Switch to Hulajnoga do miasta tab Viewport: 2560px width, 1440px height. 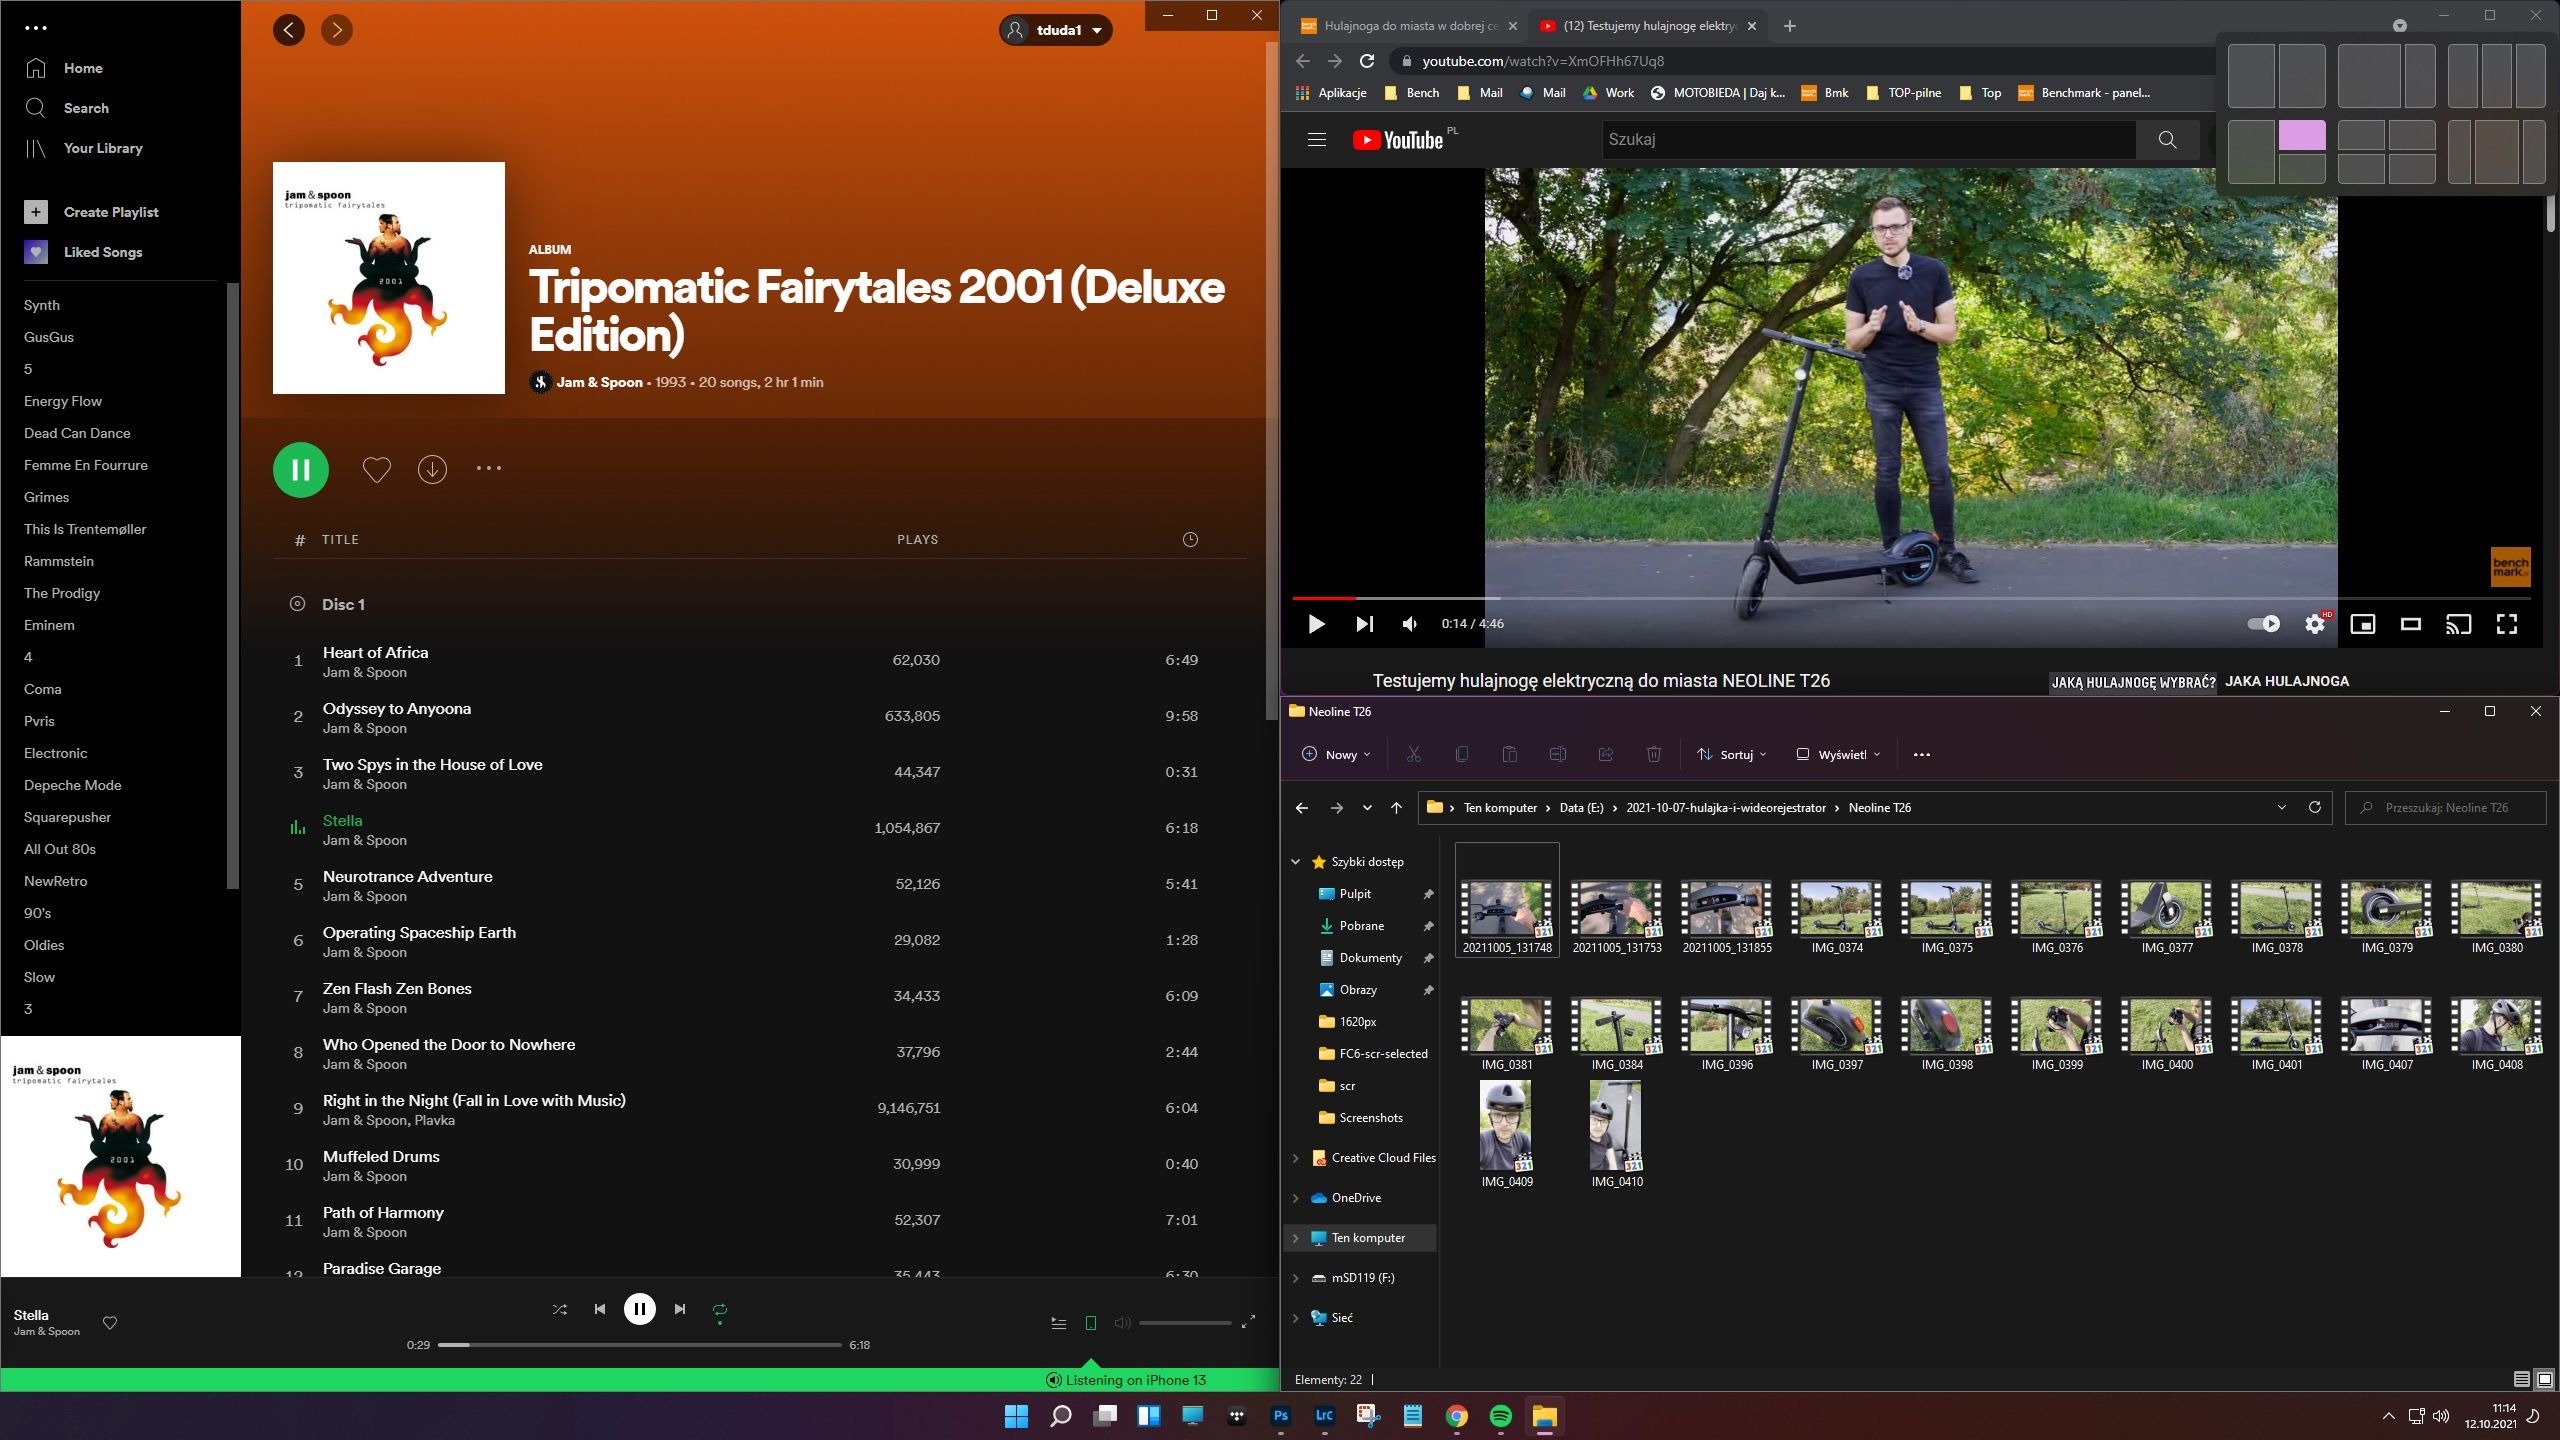[x=1408, y=26]
